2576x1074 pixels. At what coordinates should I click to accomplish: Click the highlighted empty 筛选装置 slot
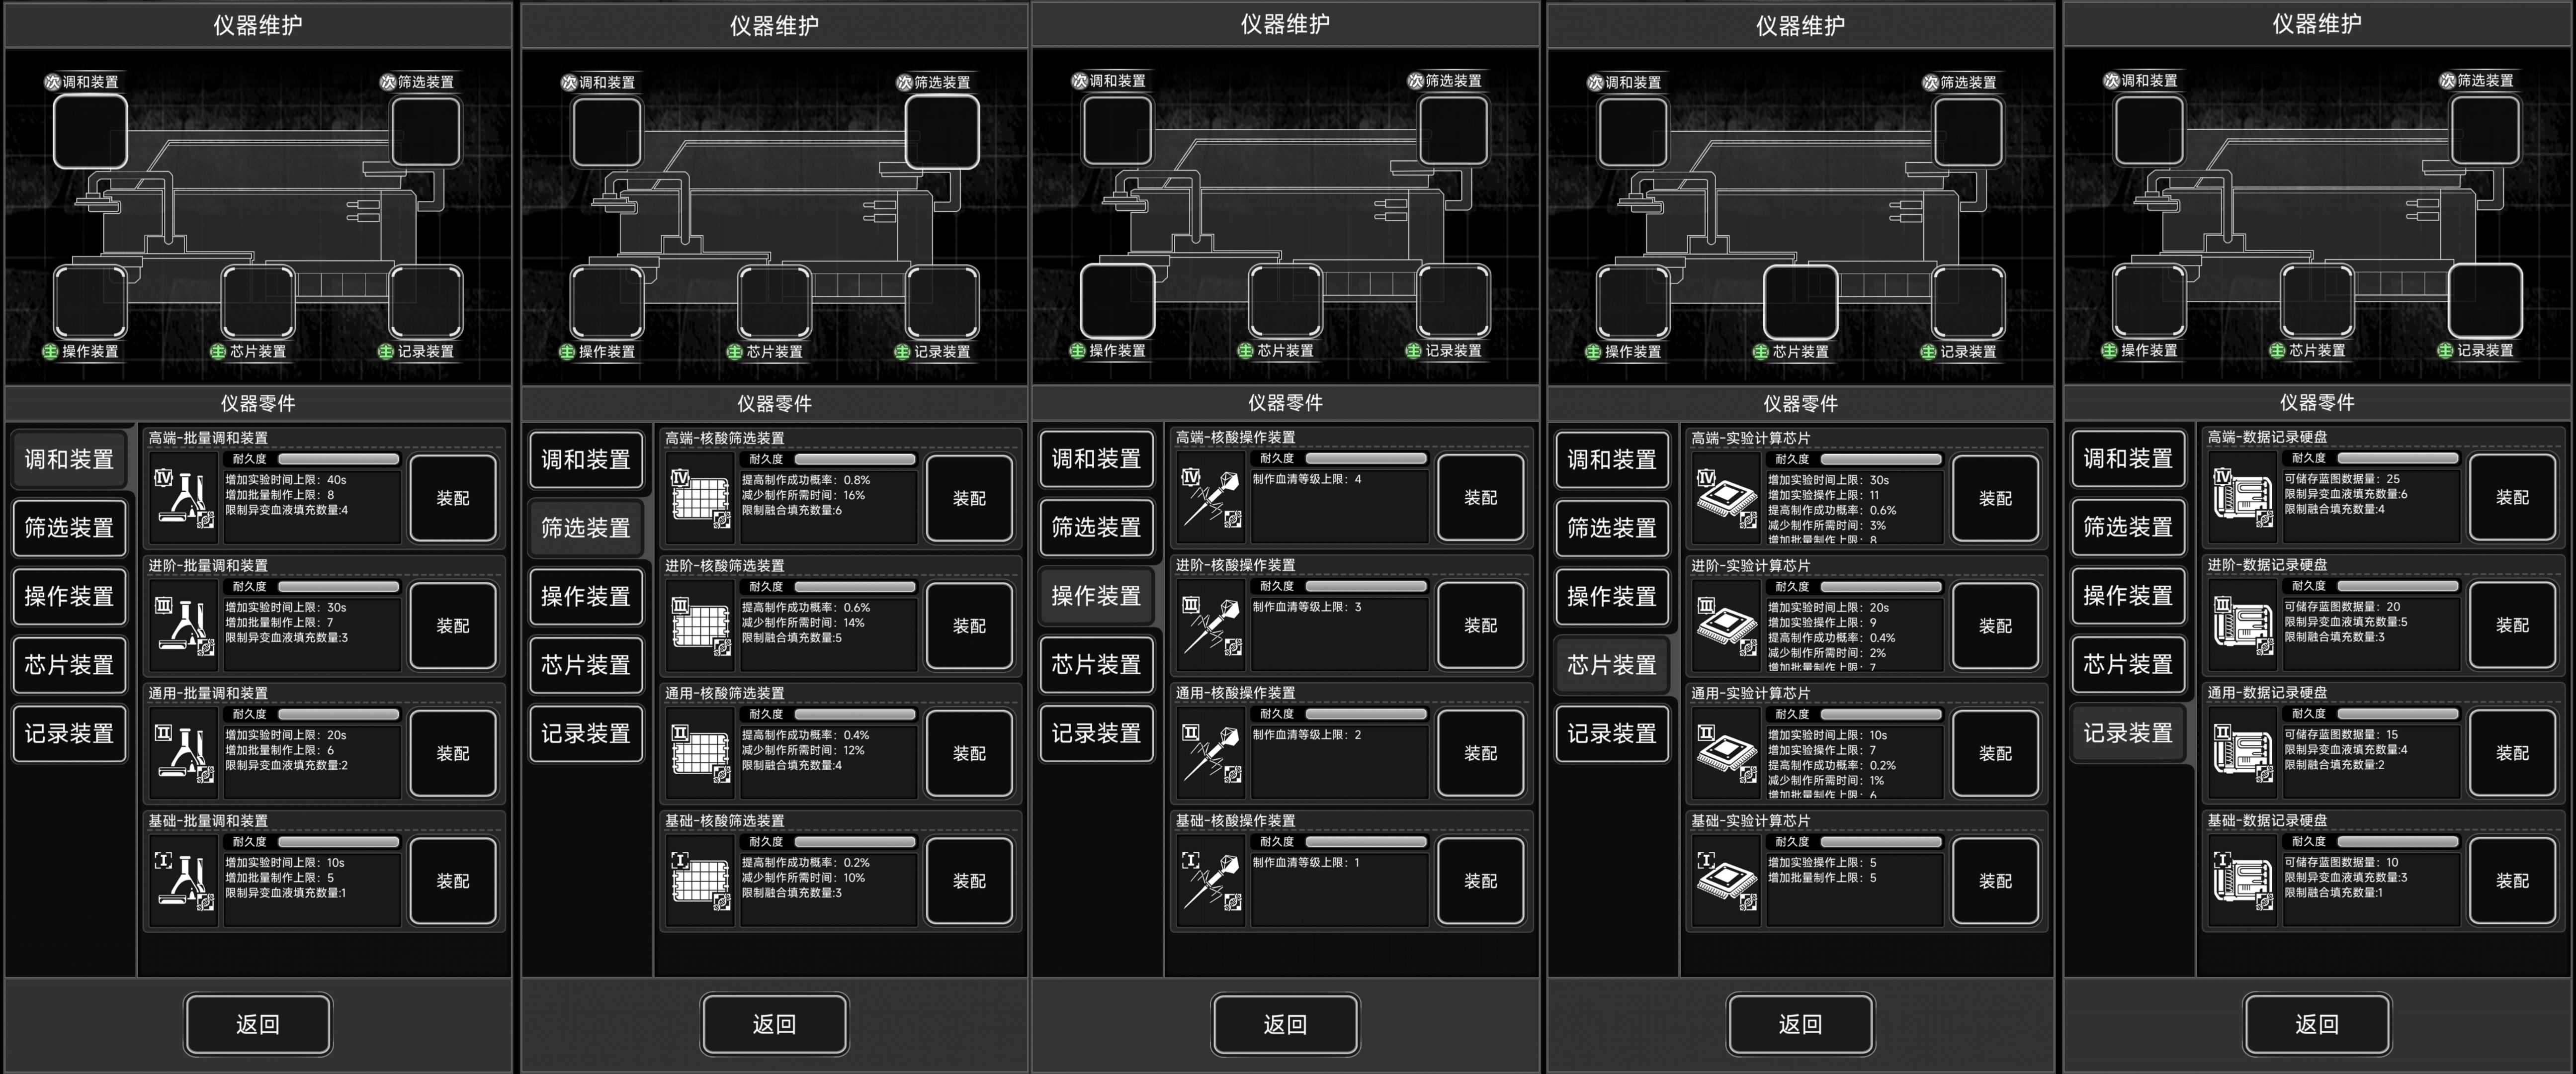pyautogui.click(x=941, y=132)
